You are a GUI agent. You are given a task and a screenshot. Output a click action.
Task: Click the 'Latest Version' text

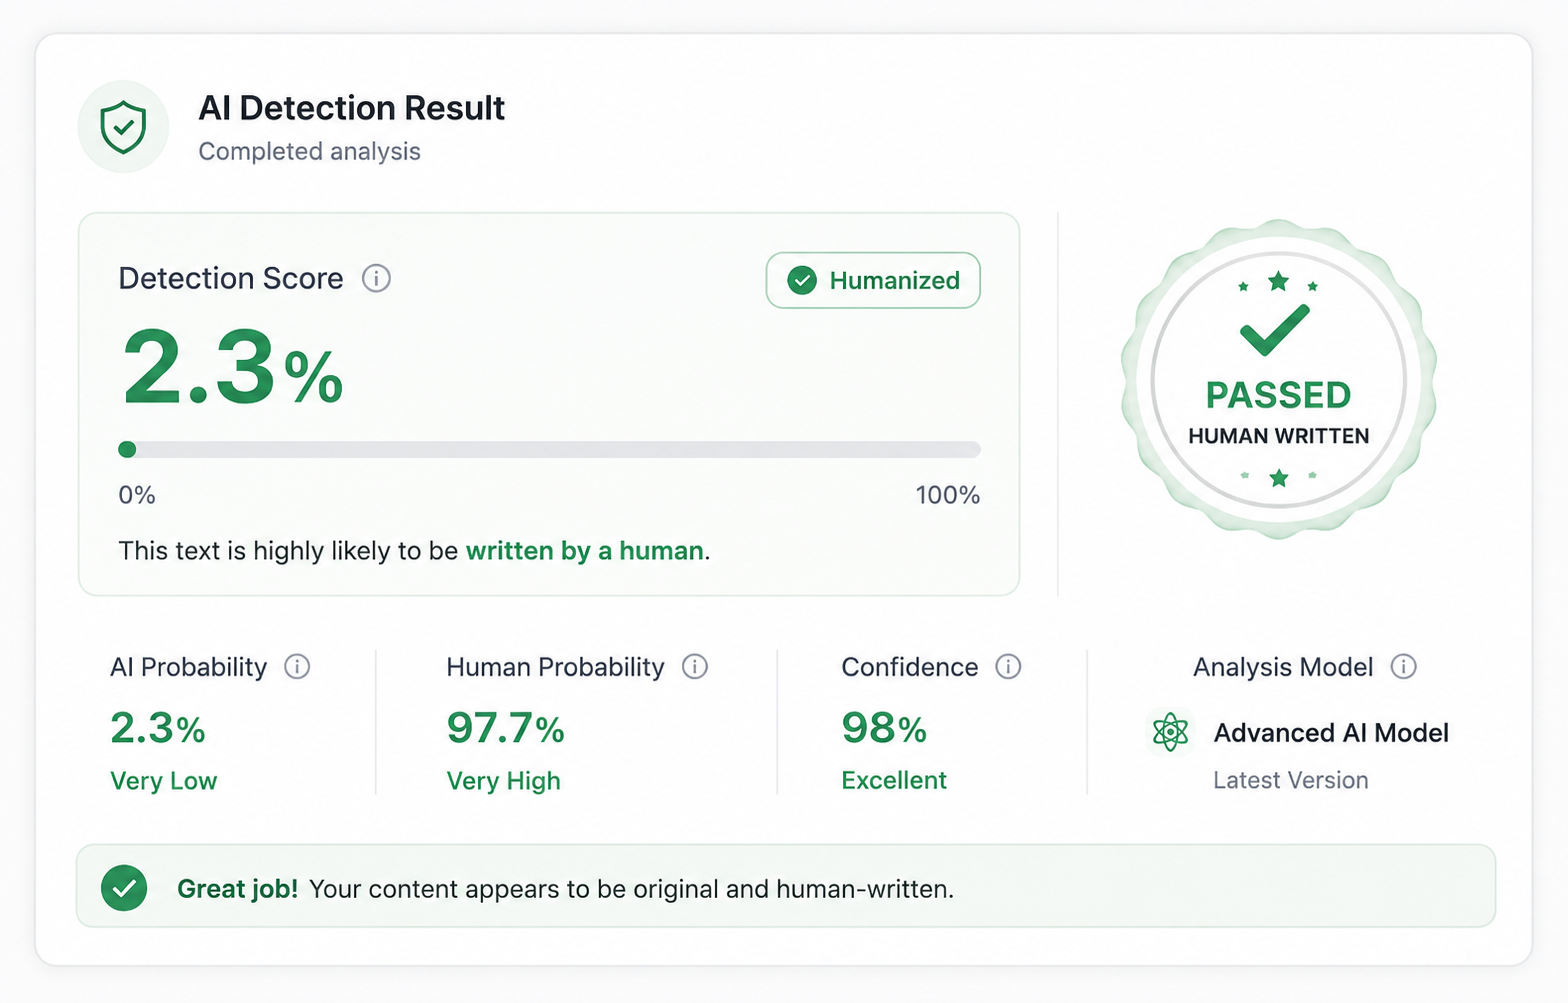coord(1291,780)
